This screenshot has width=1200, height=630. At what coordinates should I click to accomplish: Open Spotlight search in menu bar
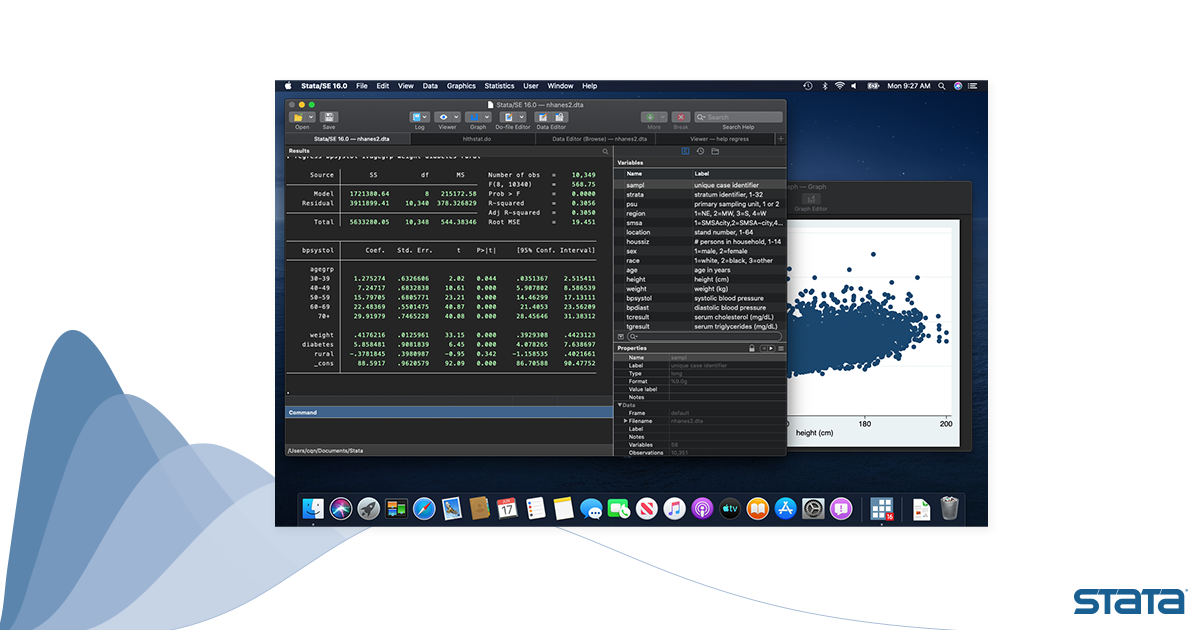942,86
